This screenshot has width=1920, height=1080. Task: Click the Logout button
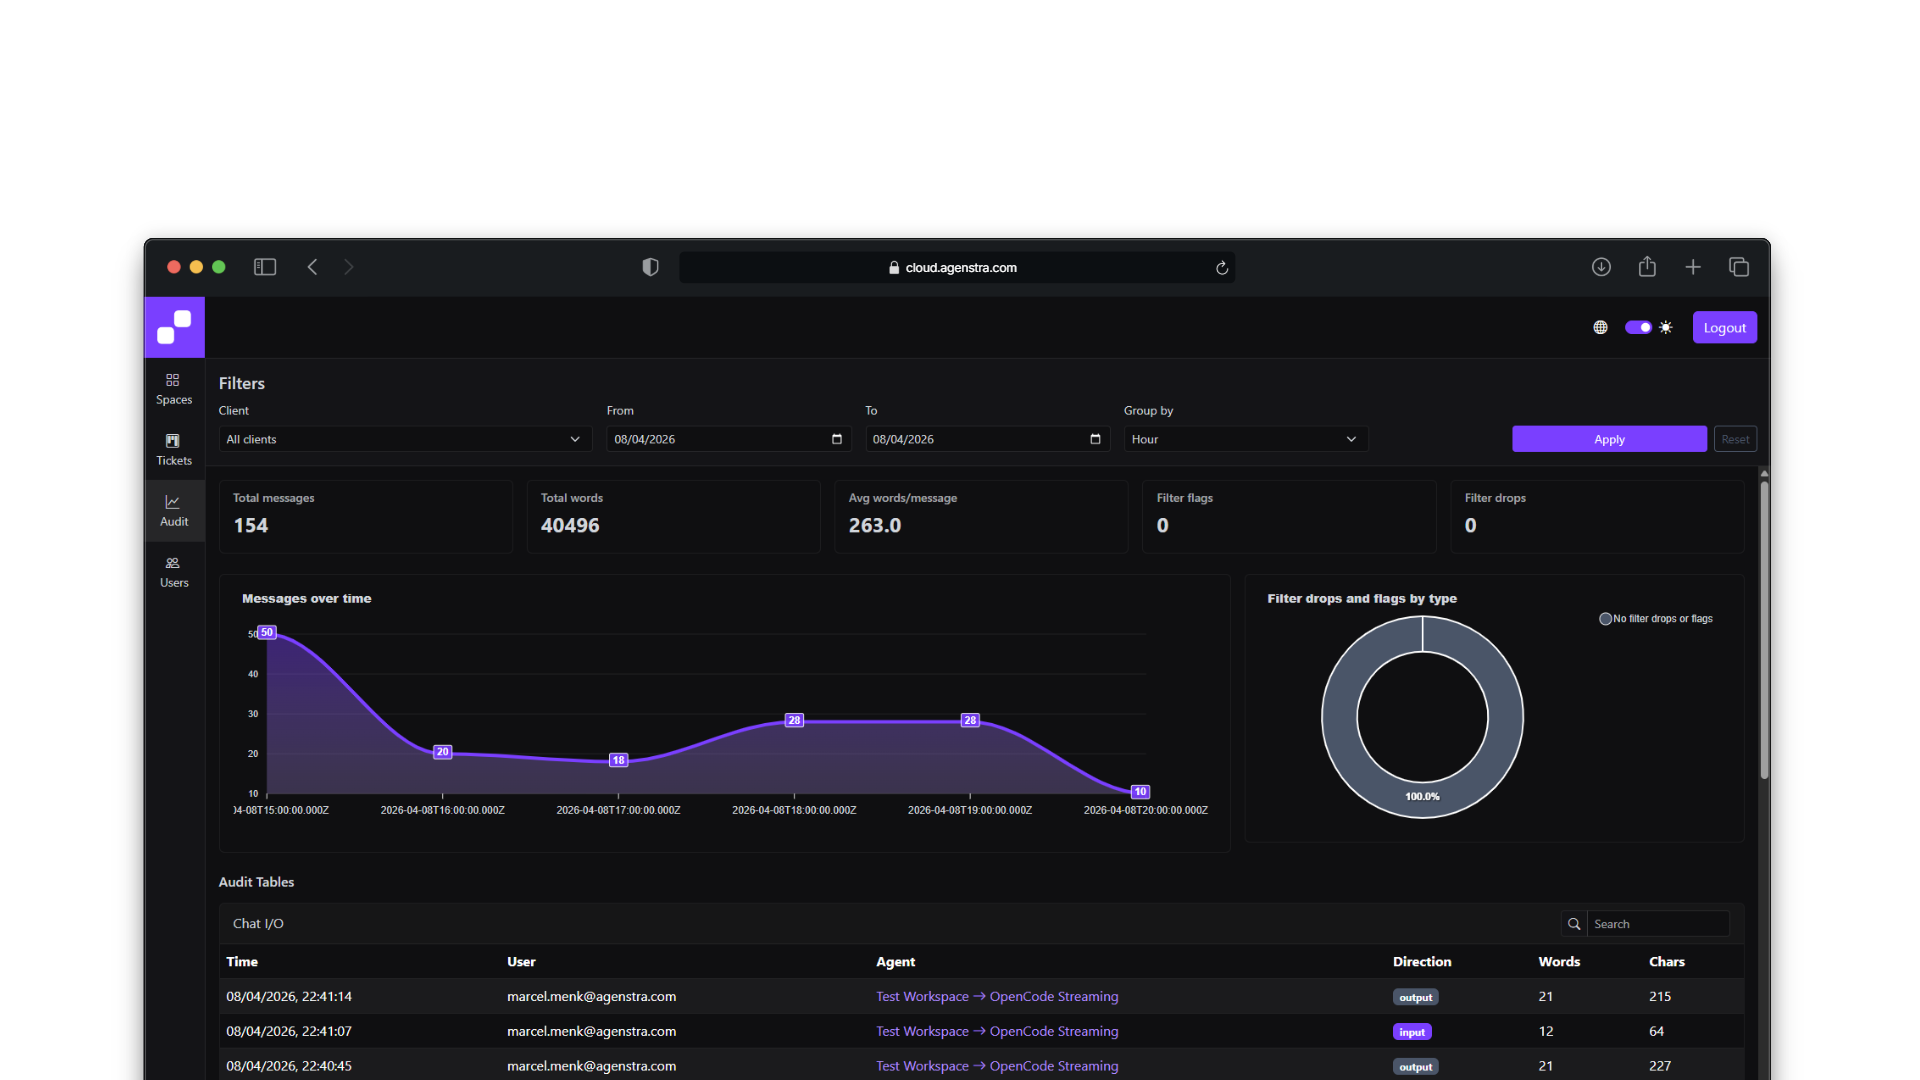(1724, 327)
